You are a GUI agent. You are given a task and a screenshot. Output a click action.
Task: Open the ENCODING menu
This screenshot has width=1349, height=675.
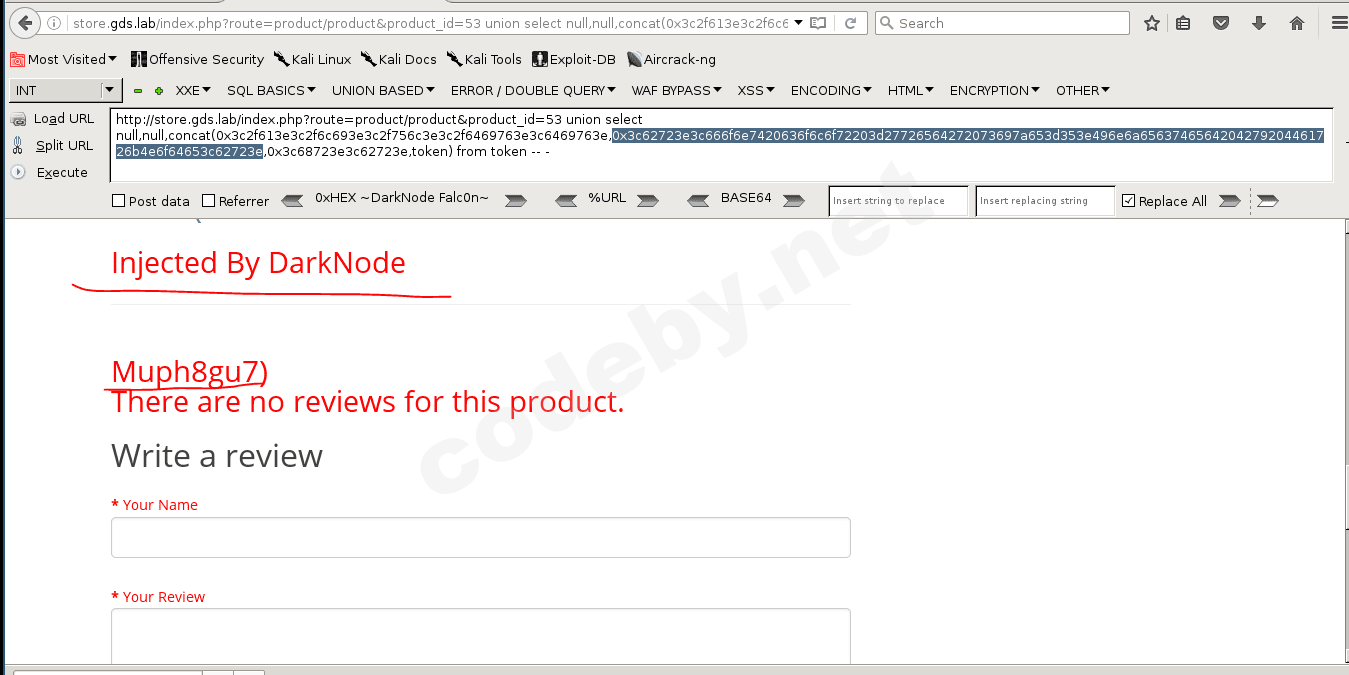pyautogui.click(x=832, y=90)
